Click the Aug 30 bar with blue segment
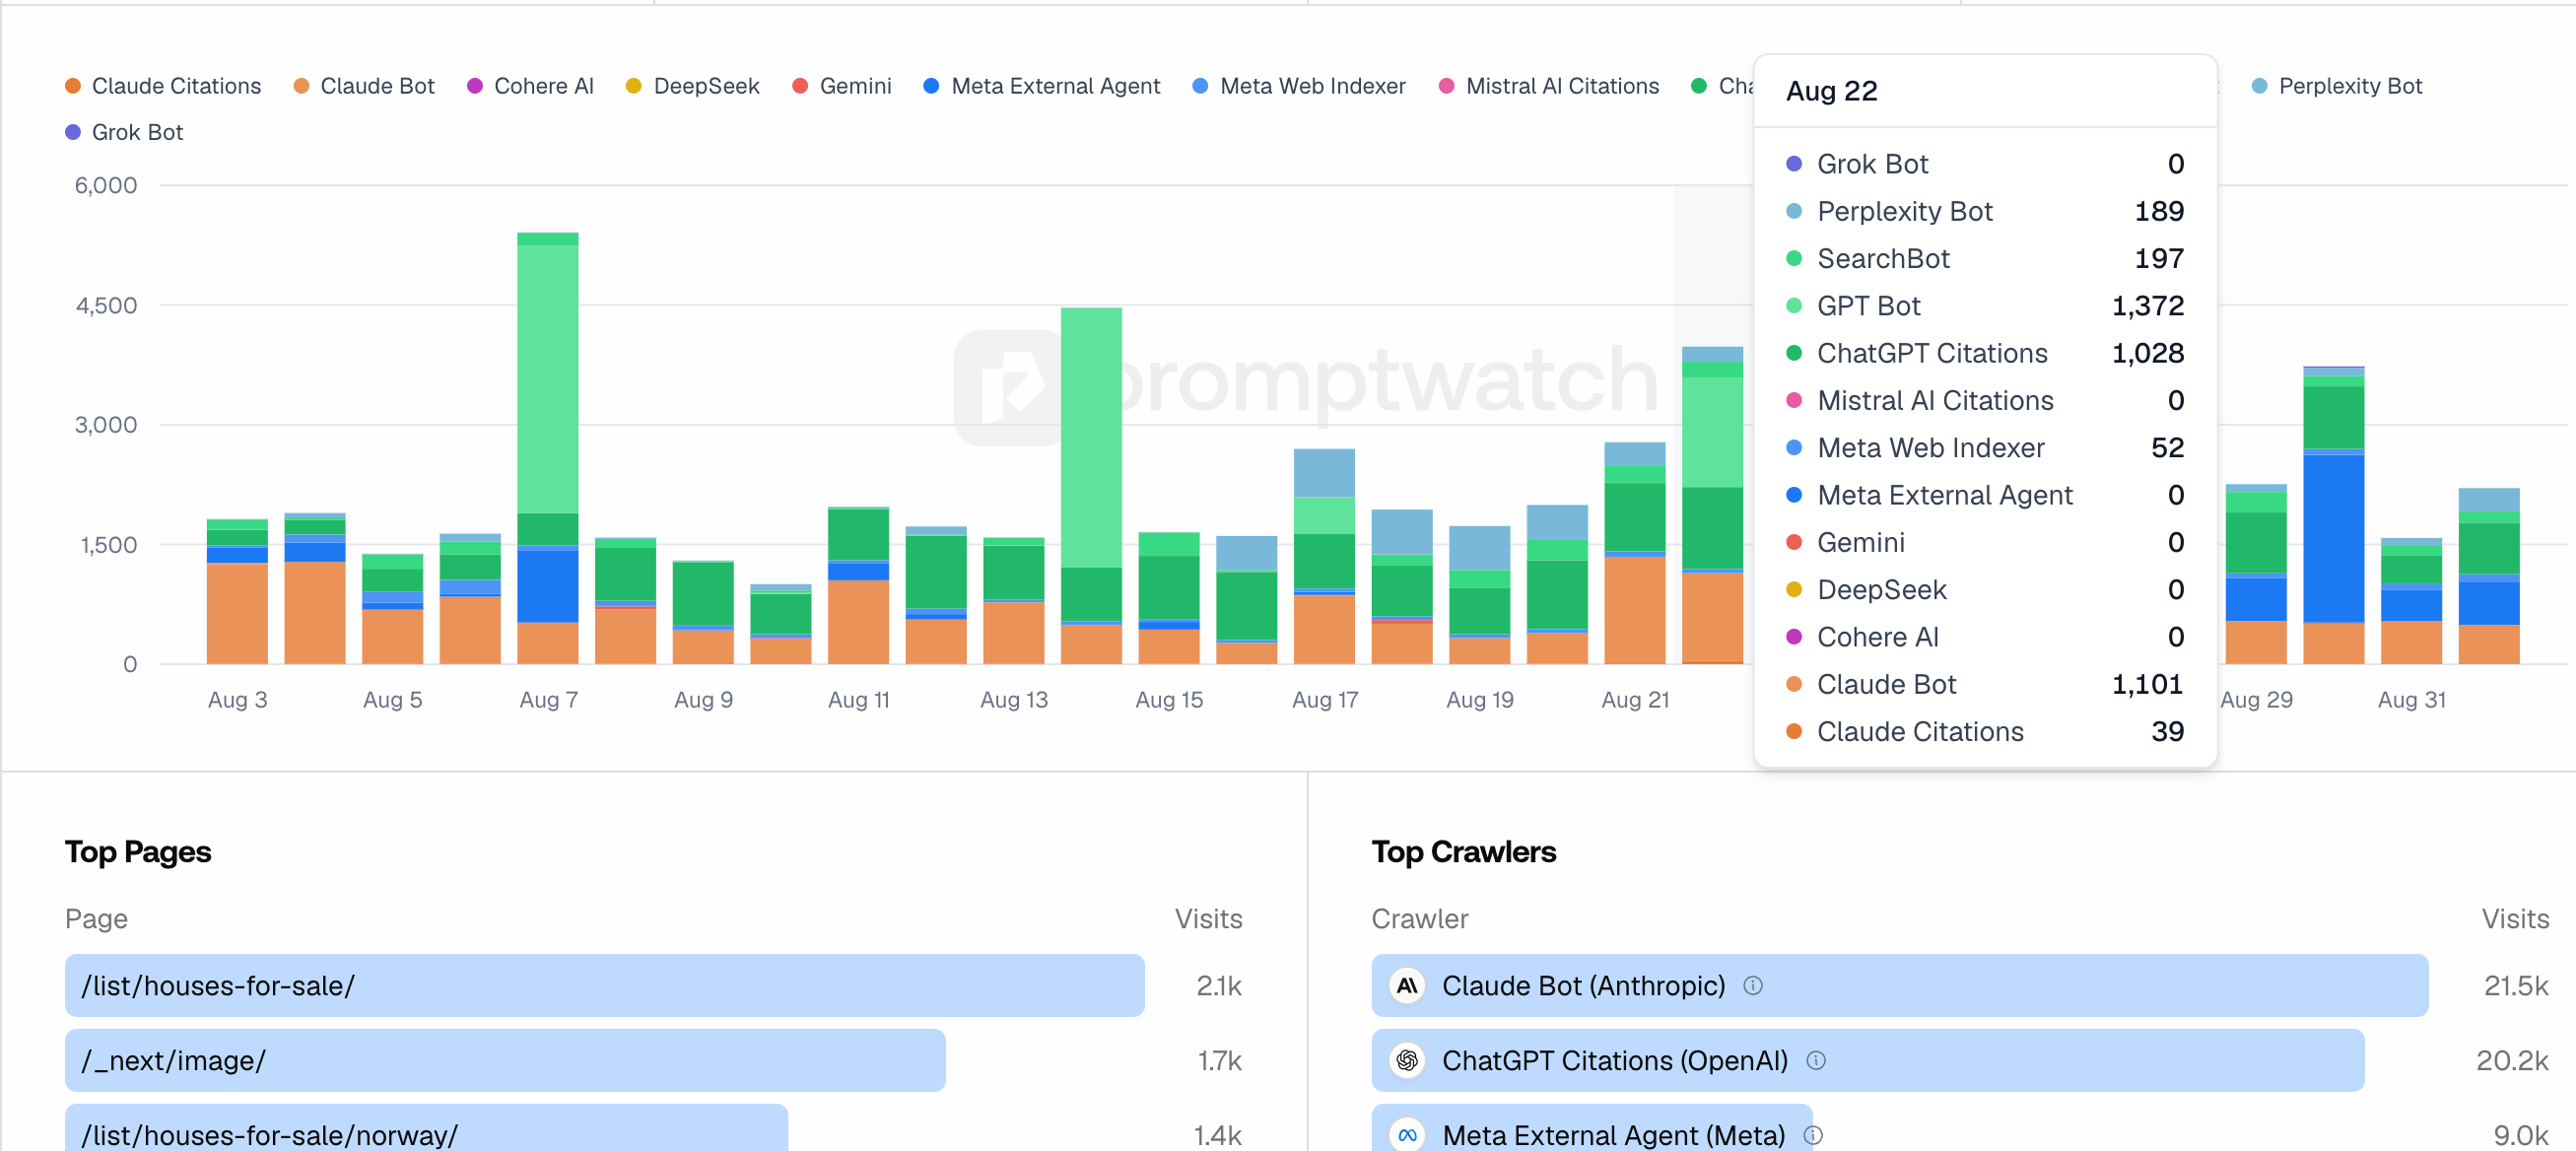The height and width of the screenshot is (1151, 2576). 2333,515
